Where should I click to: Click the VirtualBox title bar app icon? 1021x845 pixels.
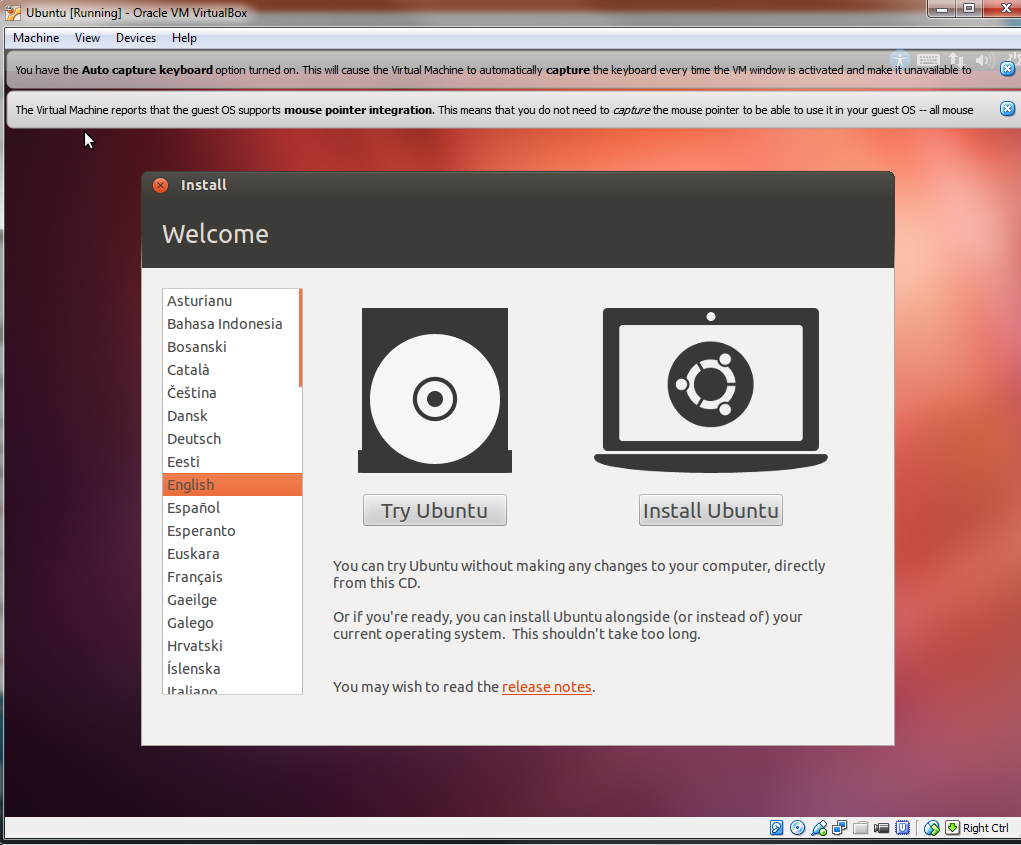(x=13, y=12)
